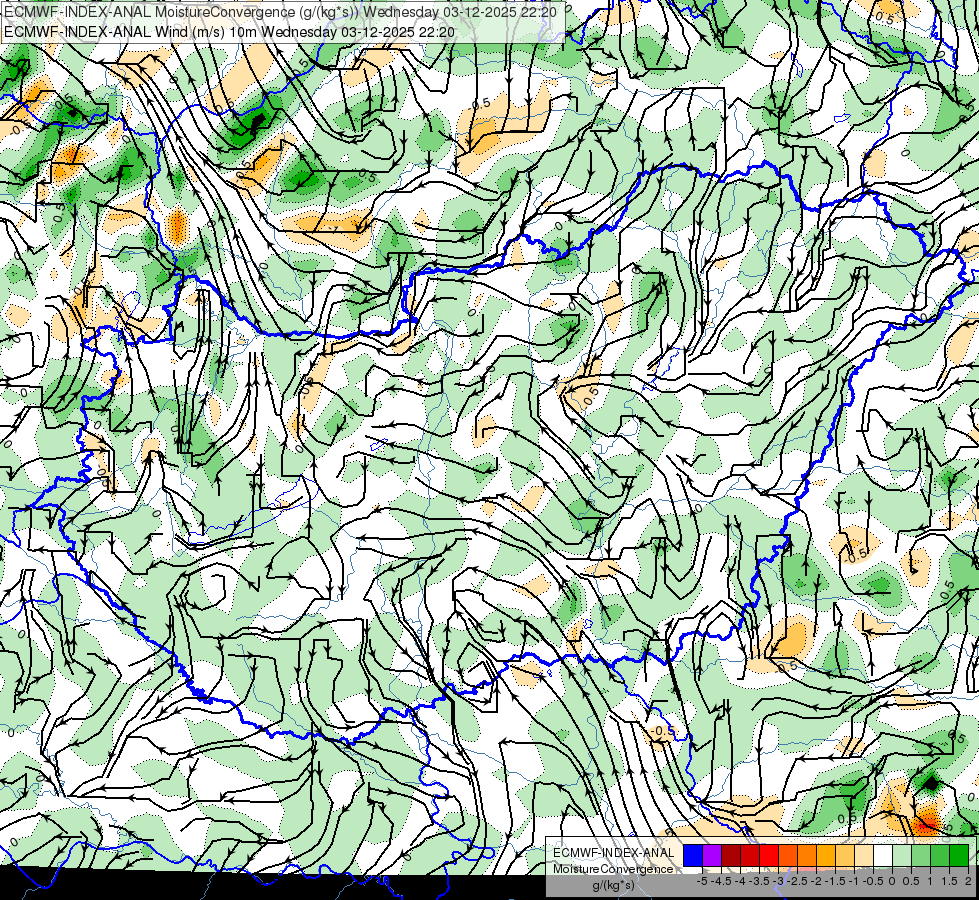Select the legend swatch between -4.5 and -4
This screenshot has width=979, height=900.
(x=731, y=855)
